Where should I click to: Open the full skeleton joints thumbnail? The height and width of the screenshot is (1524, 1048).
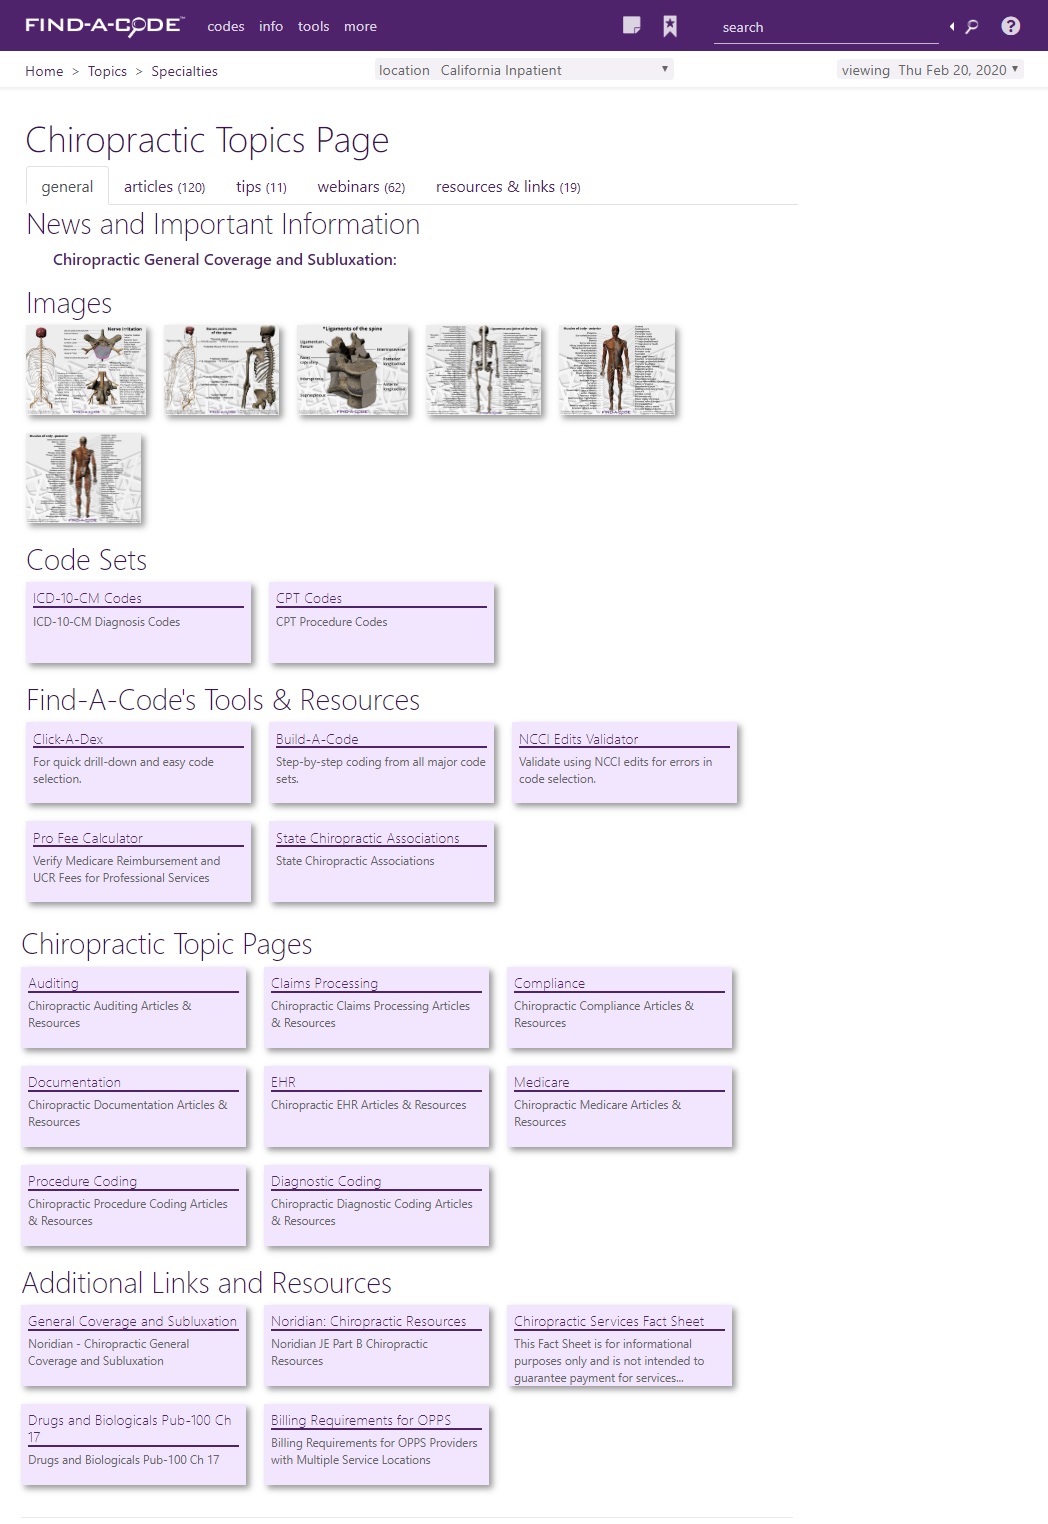[484, 370]
